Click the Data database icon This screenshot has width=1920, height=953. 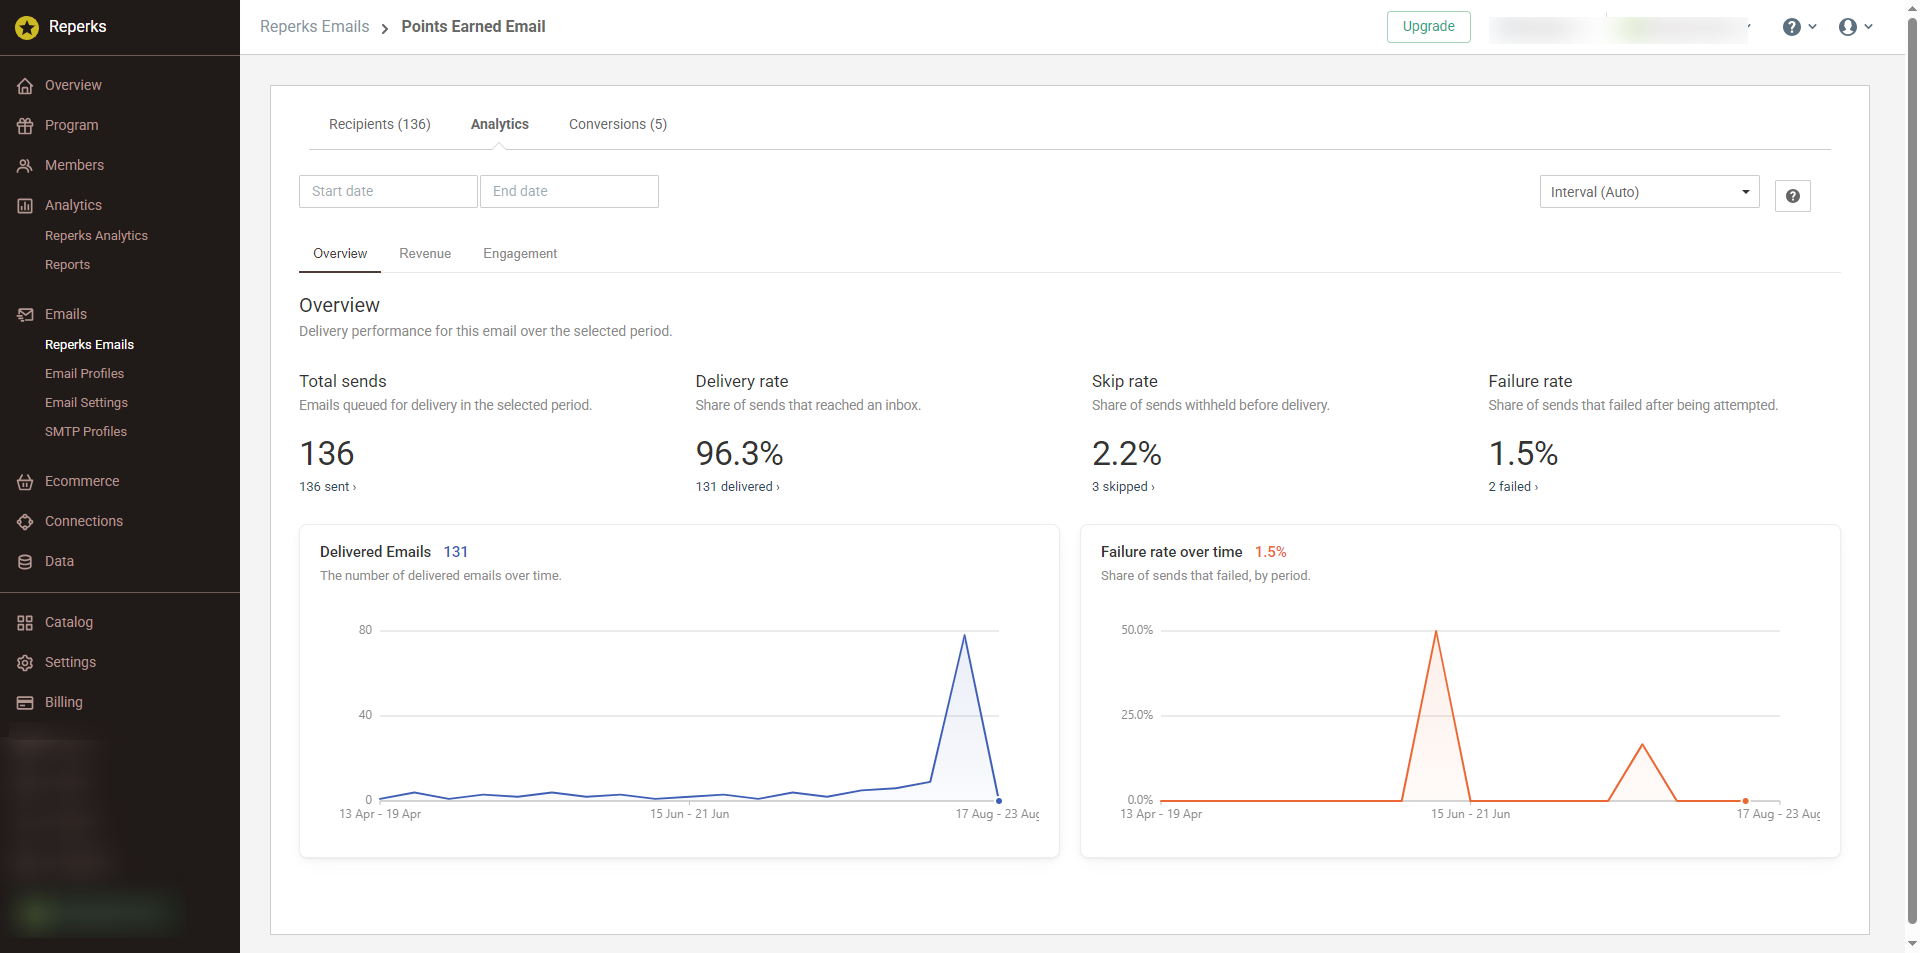(25, 562)
